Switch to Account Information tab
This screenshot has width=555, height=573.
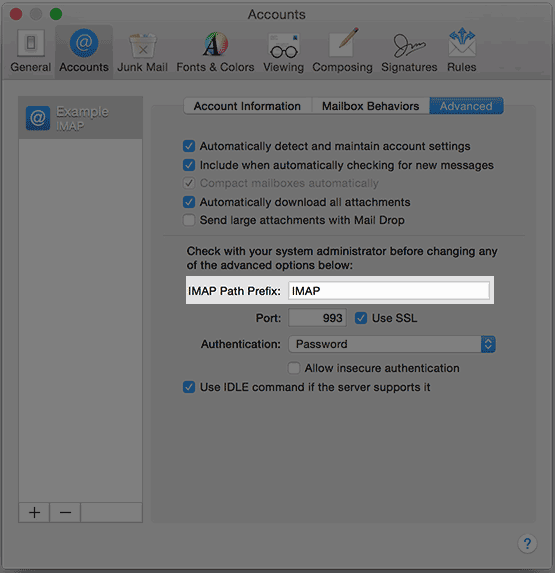tap(247, 106)
